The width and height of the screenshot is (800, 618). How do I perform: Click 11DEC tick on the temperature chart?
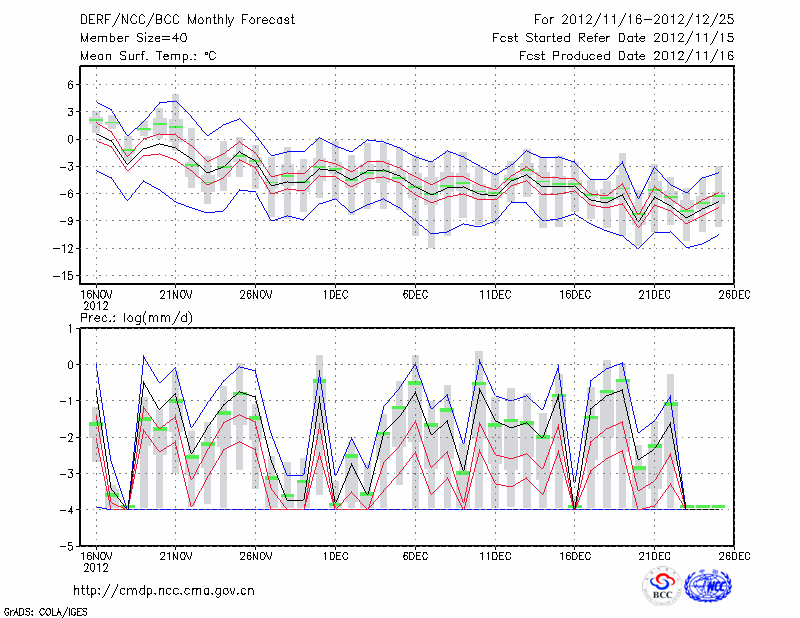(x=495, y=296)
